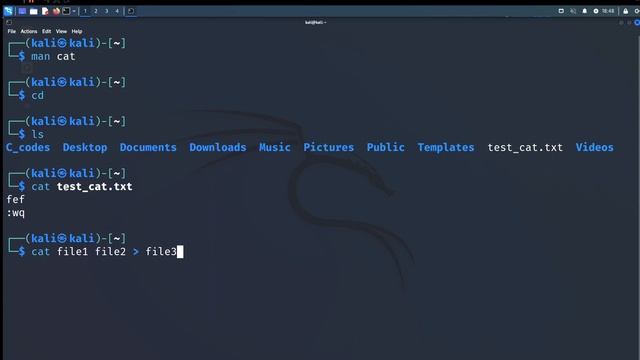Click the ':wq' output line
640x360 pixels.
[16, 213]
